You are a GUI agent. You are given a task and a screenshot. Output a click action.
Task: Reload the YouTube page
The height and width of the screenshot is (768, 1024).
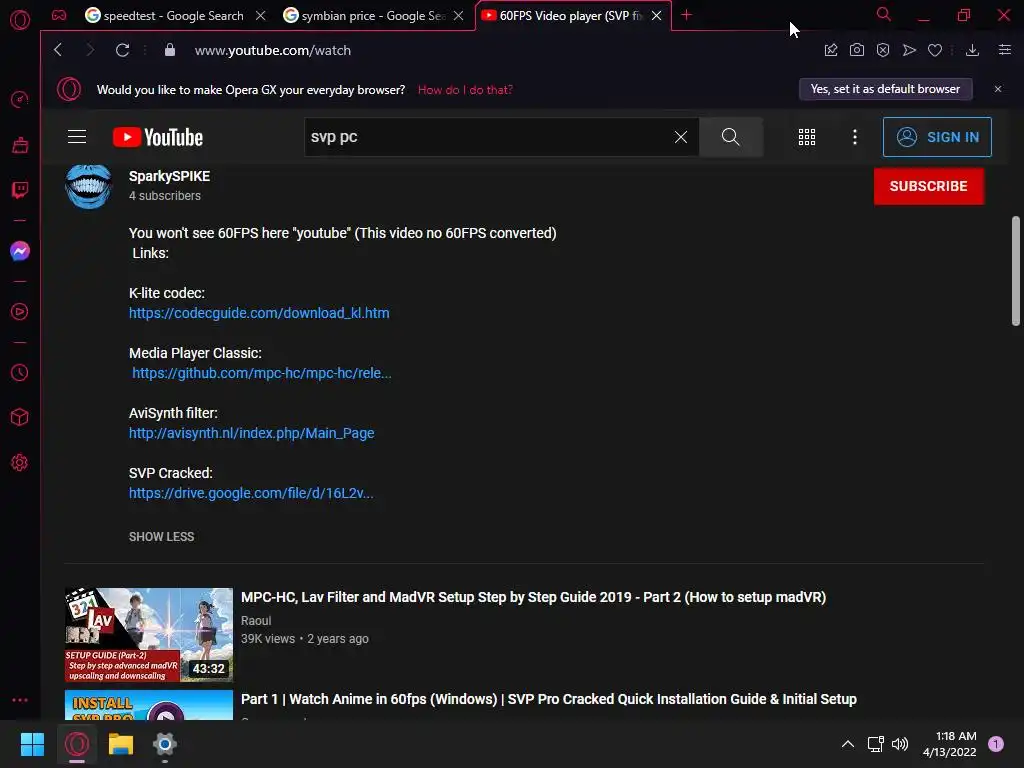click(122, 50)
